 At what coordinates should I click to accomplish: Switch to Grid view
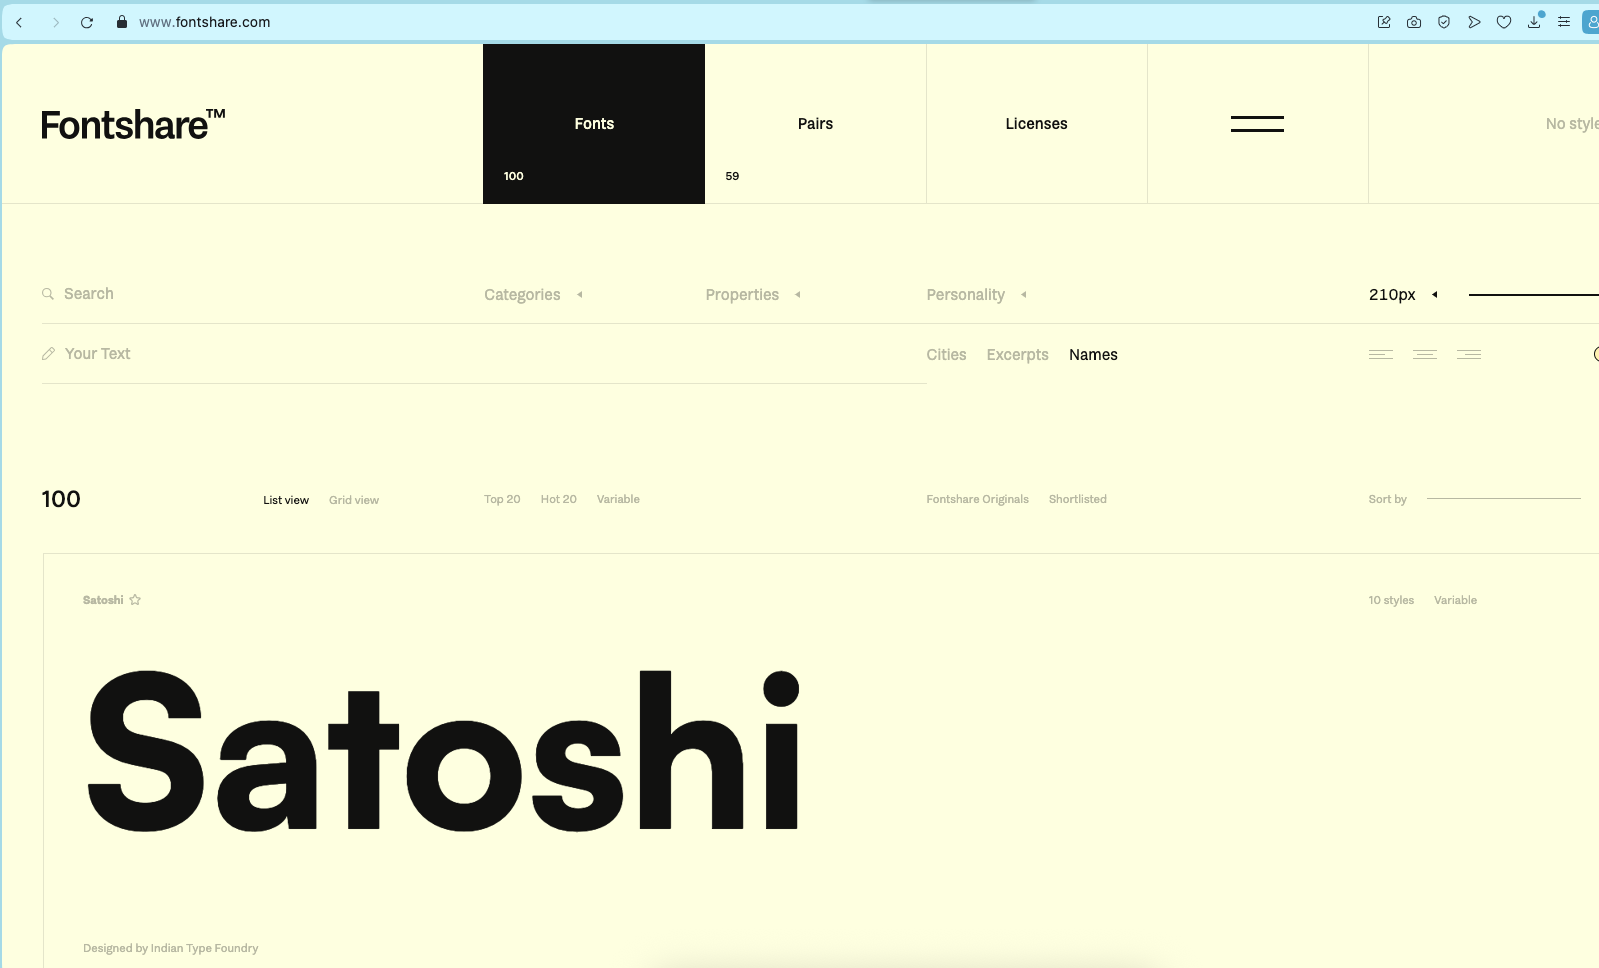[x=354, y=500]
